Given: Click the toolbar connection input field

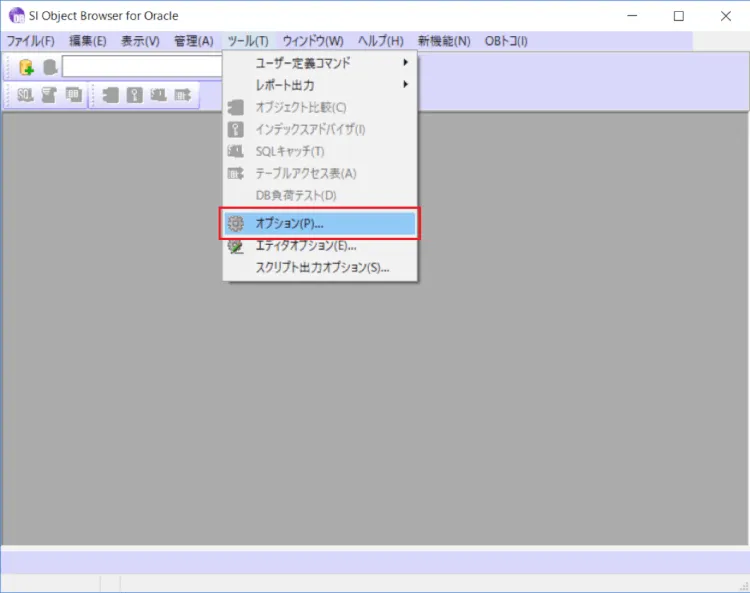Looking at the screenshot, I should coord(142,66).
